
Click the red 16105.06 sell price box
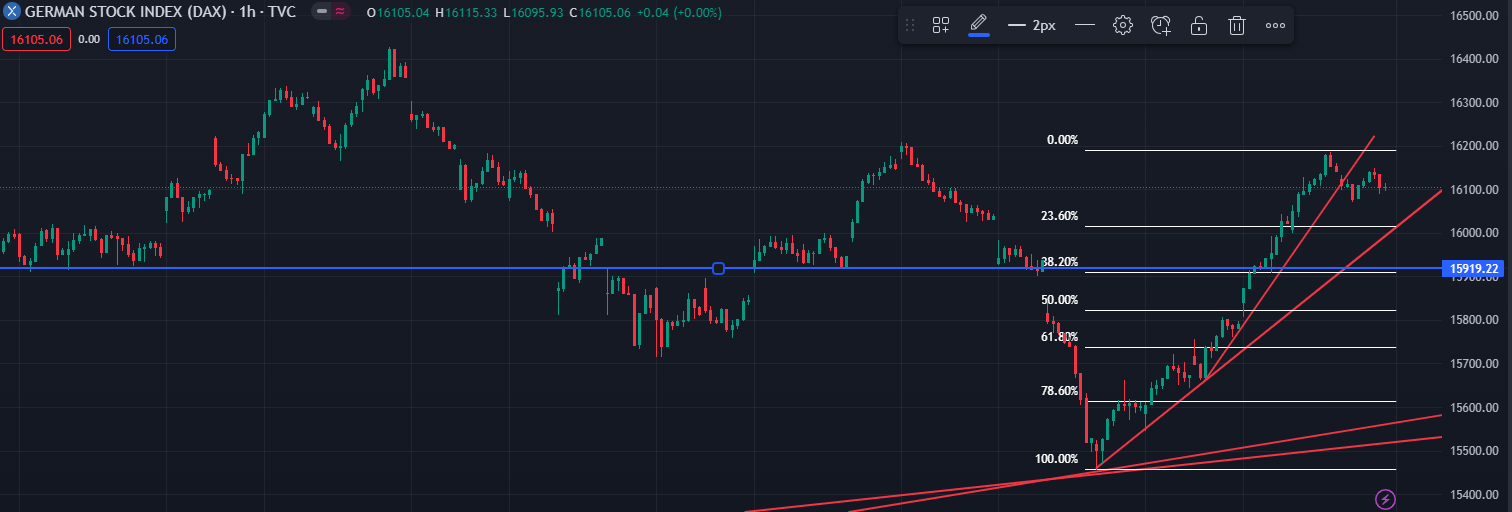36,39
